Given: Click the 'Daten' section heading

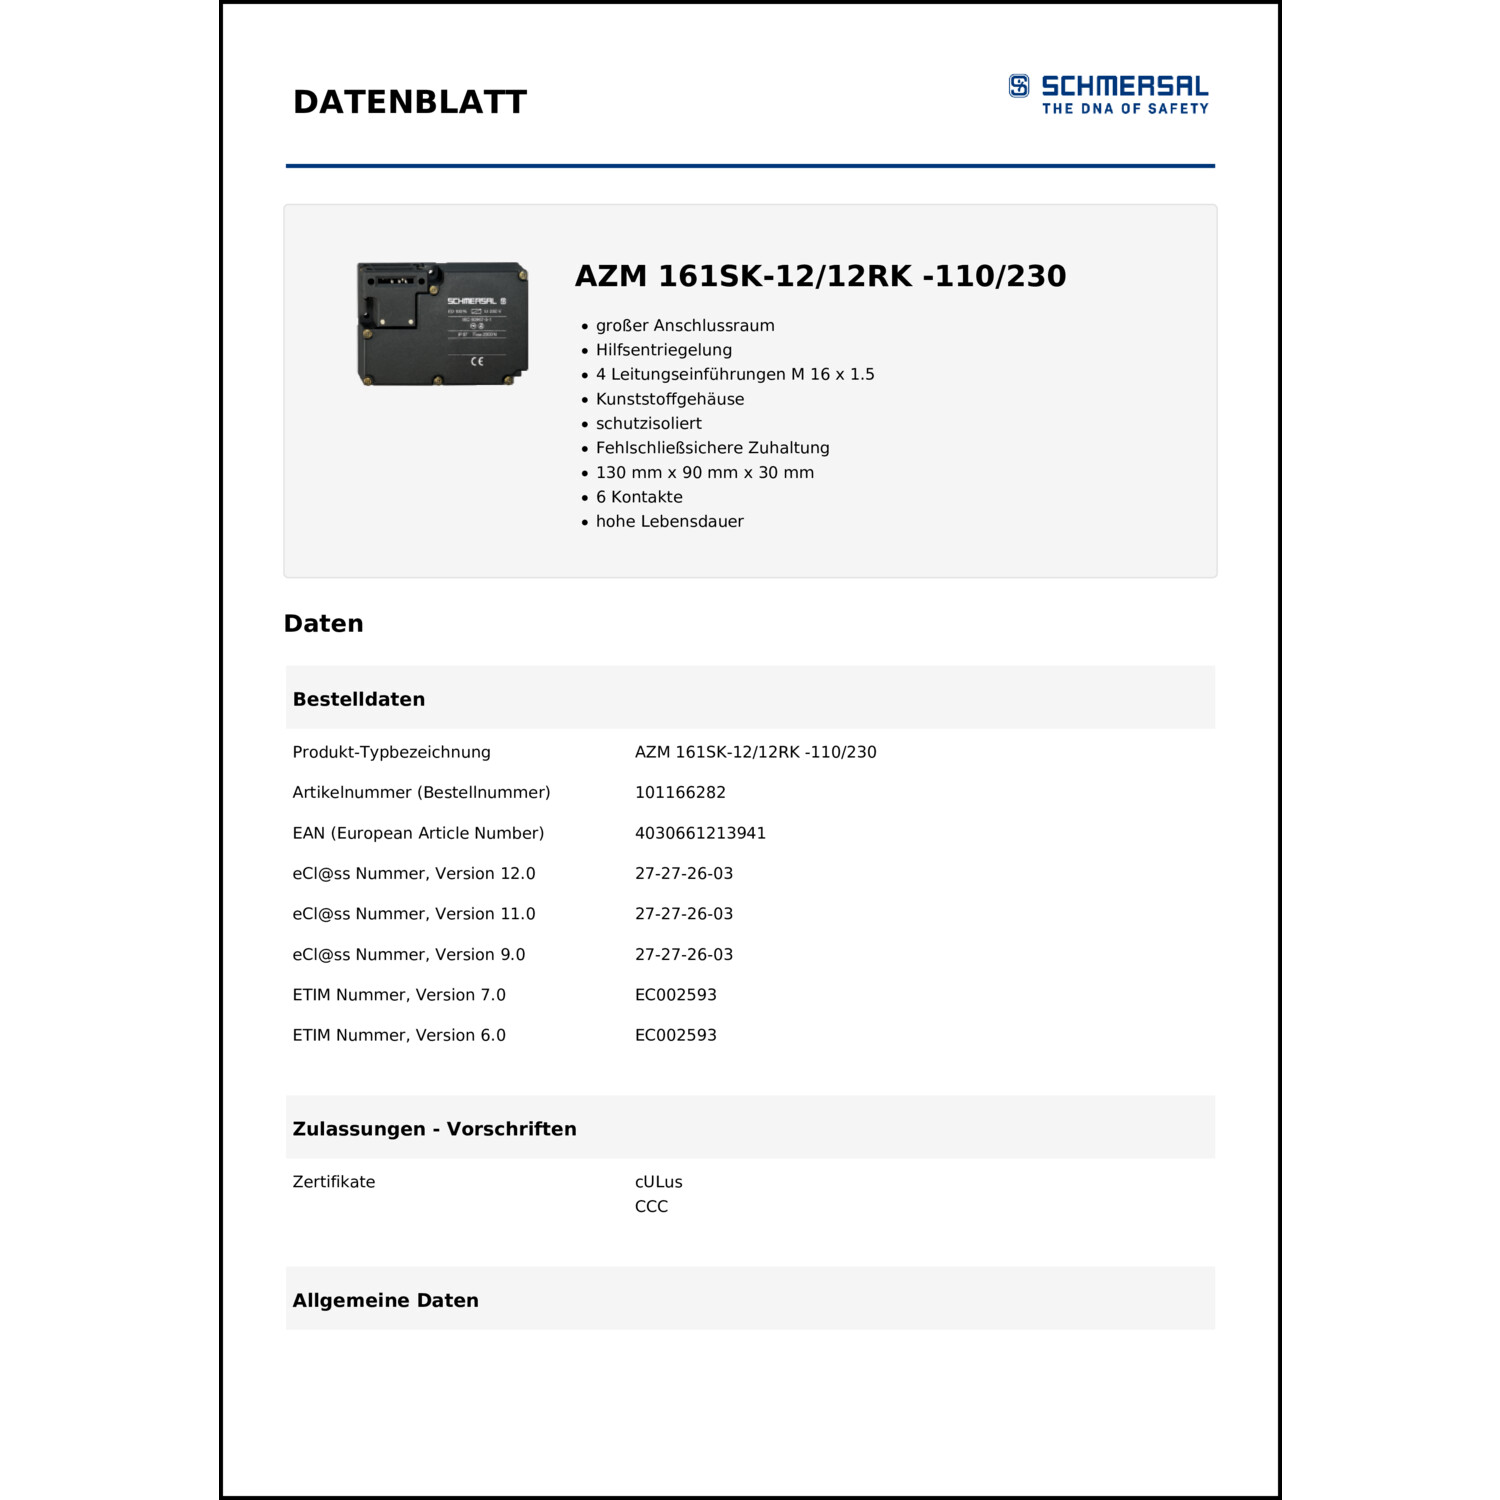Looking at the screenshot, I should pos(324,624).
